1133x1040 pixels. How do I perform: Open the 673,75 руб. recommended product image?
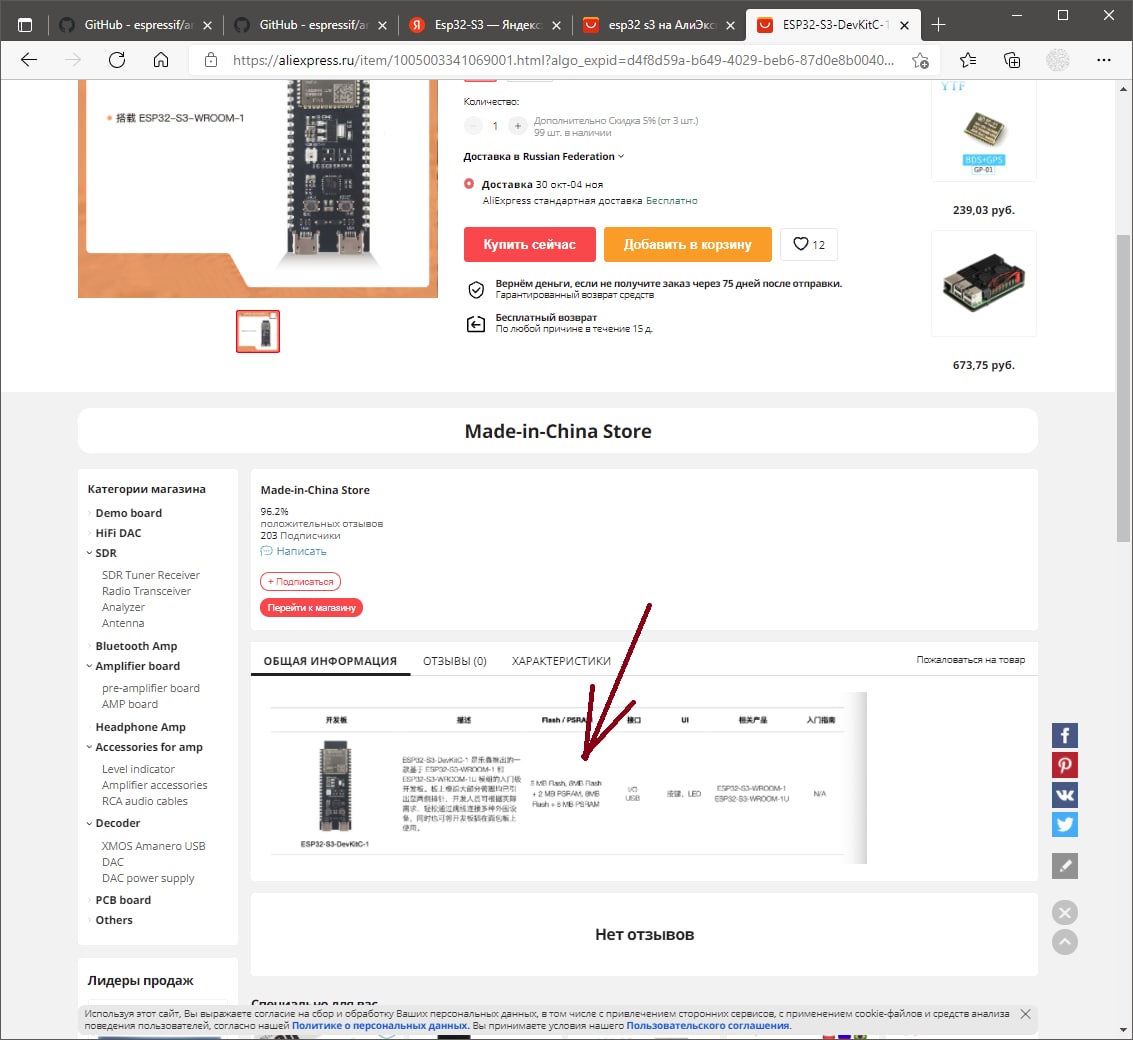point(983,283)
